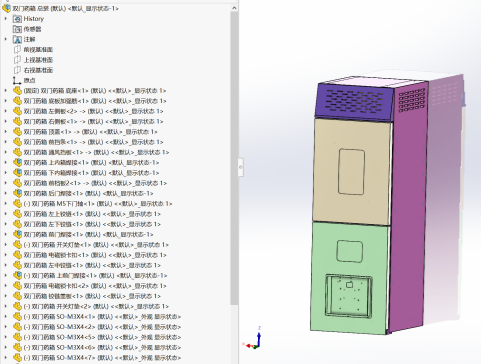Screen dimensions: 481x364
Task: Select the recessed hatch on lower door
Action: click(x=349, y=296)
